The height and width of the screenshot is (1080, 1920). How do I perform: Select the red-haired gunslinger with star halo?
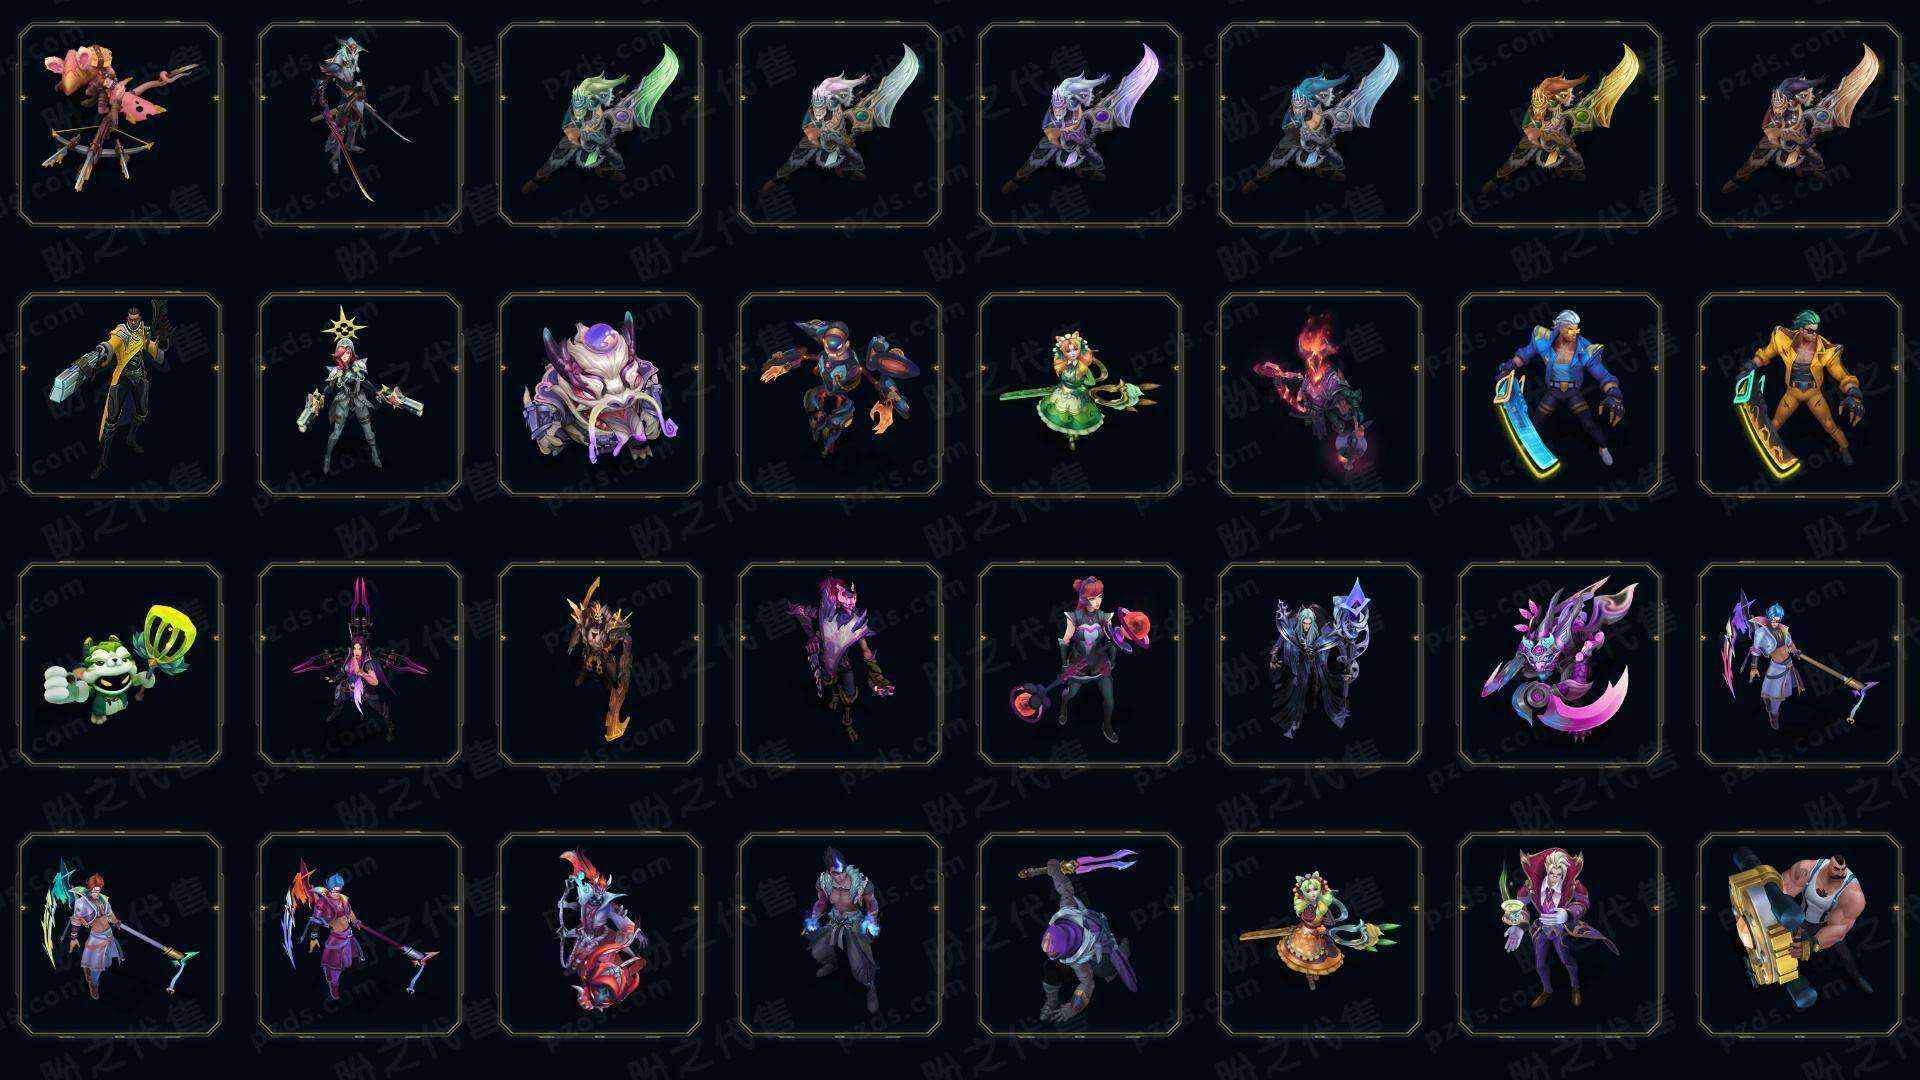click(x=360, y=394)
